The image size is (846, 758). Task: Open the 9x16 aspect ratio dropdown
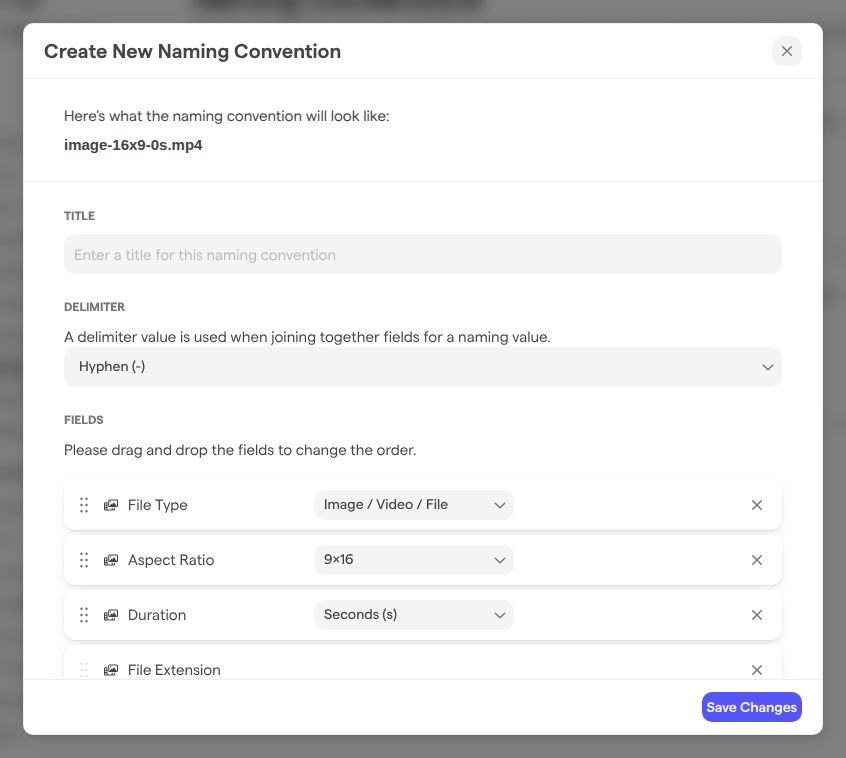[414, 560]
